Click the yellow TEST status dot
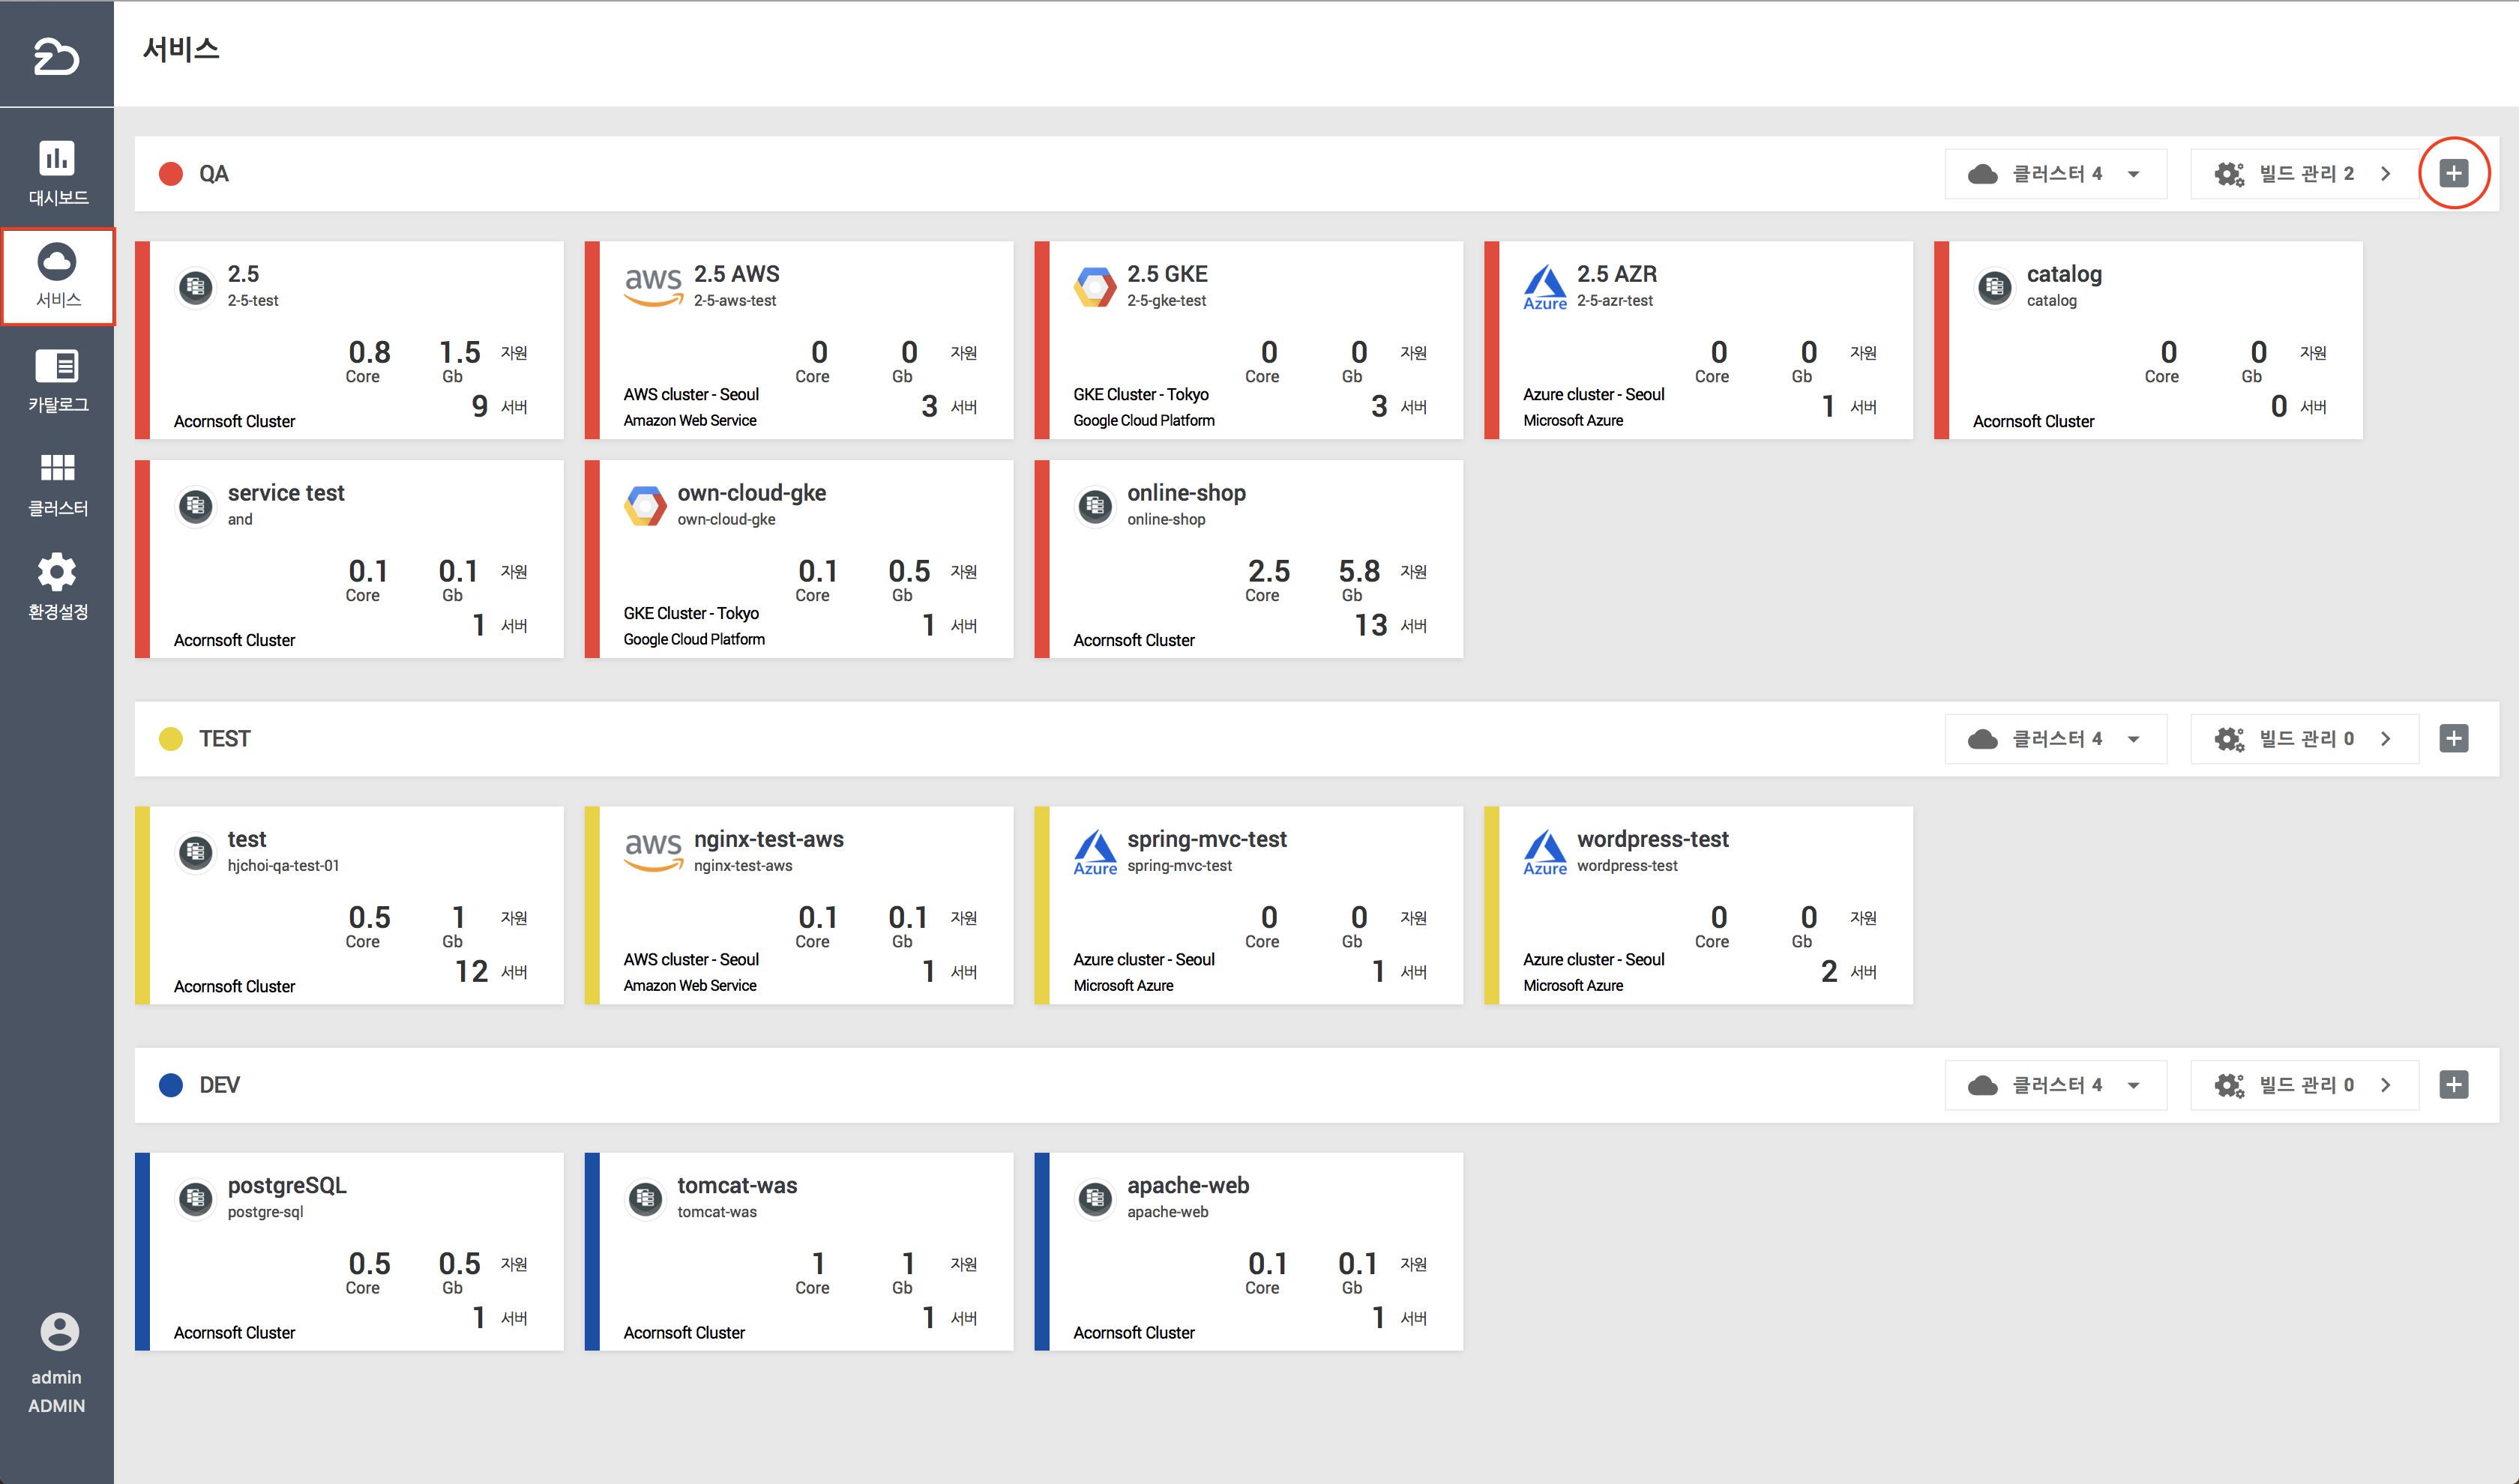2519x1484 pixels. point(171,739)
